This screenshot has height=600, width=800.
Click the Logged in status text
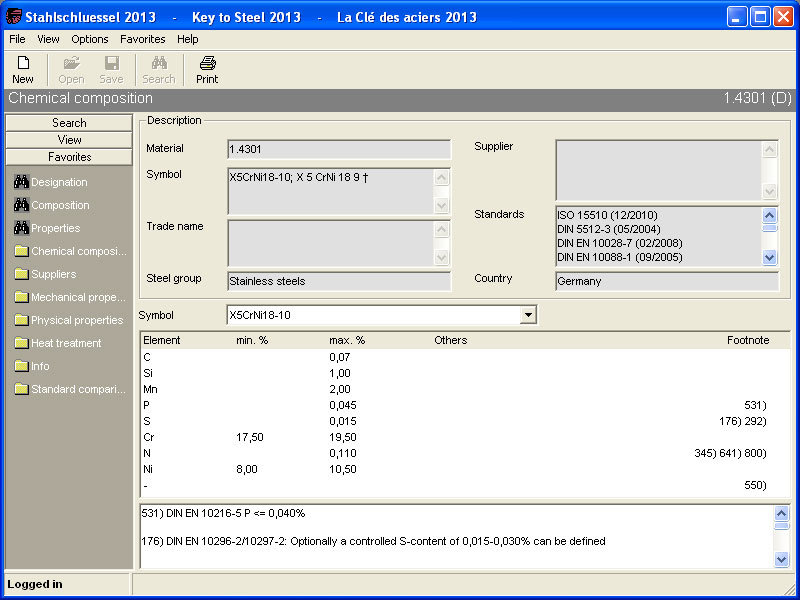[35, 584]
